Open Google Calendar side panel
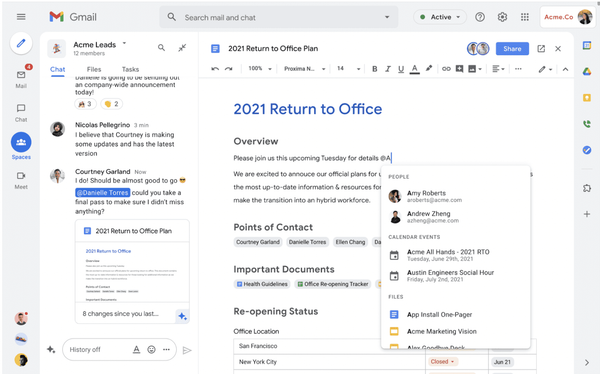The width and height of the screenshot is (600, 374). [587, 45]
